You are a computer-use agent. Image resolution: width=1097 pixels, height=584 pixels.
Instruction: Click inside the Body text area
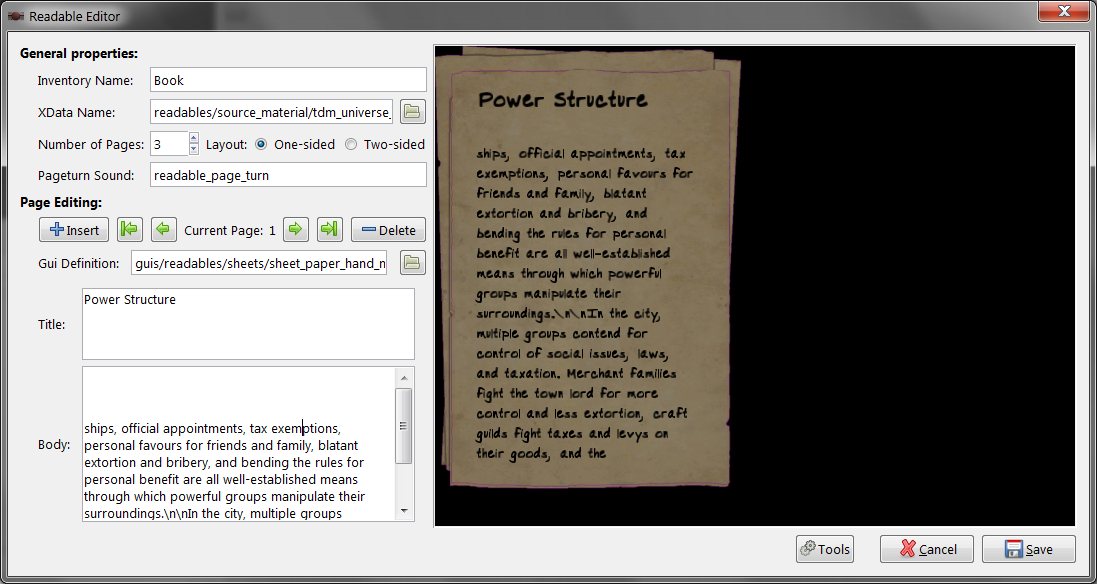[x=239, y=443]
